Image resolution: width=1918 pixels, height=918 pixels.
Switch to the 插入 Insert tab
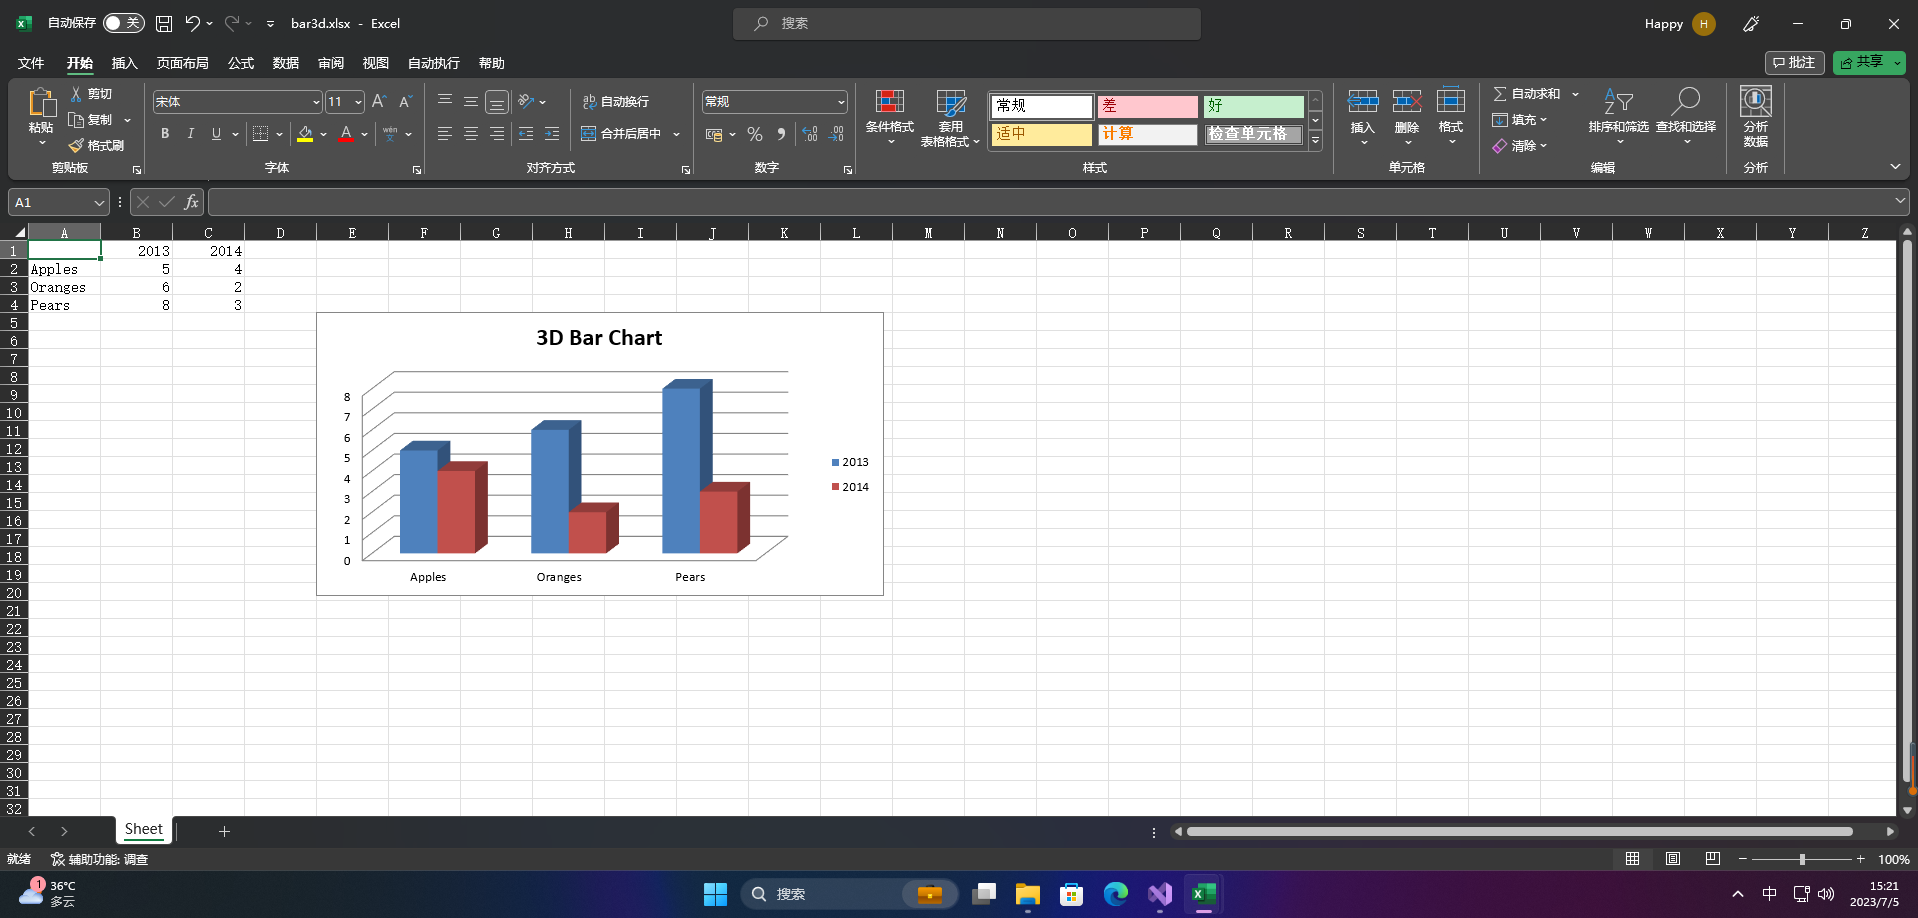point(125,63)
